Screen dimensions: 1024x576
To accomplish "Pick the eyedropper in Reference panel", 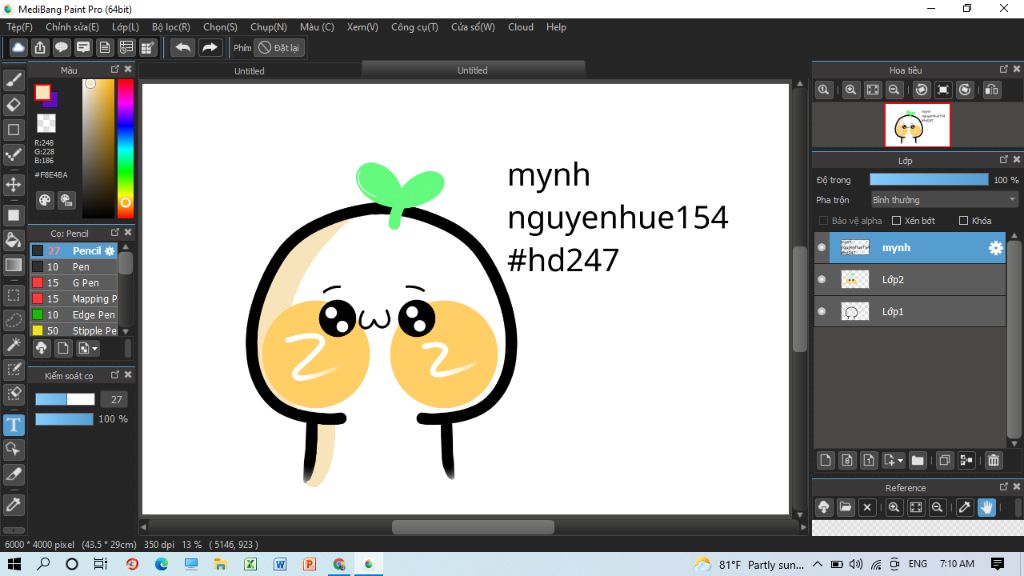I will click(x=964, y=507).
